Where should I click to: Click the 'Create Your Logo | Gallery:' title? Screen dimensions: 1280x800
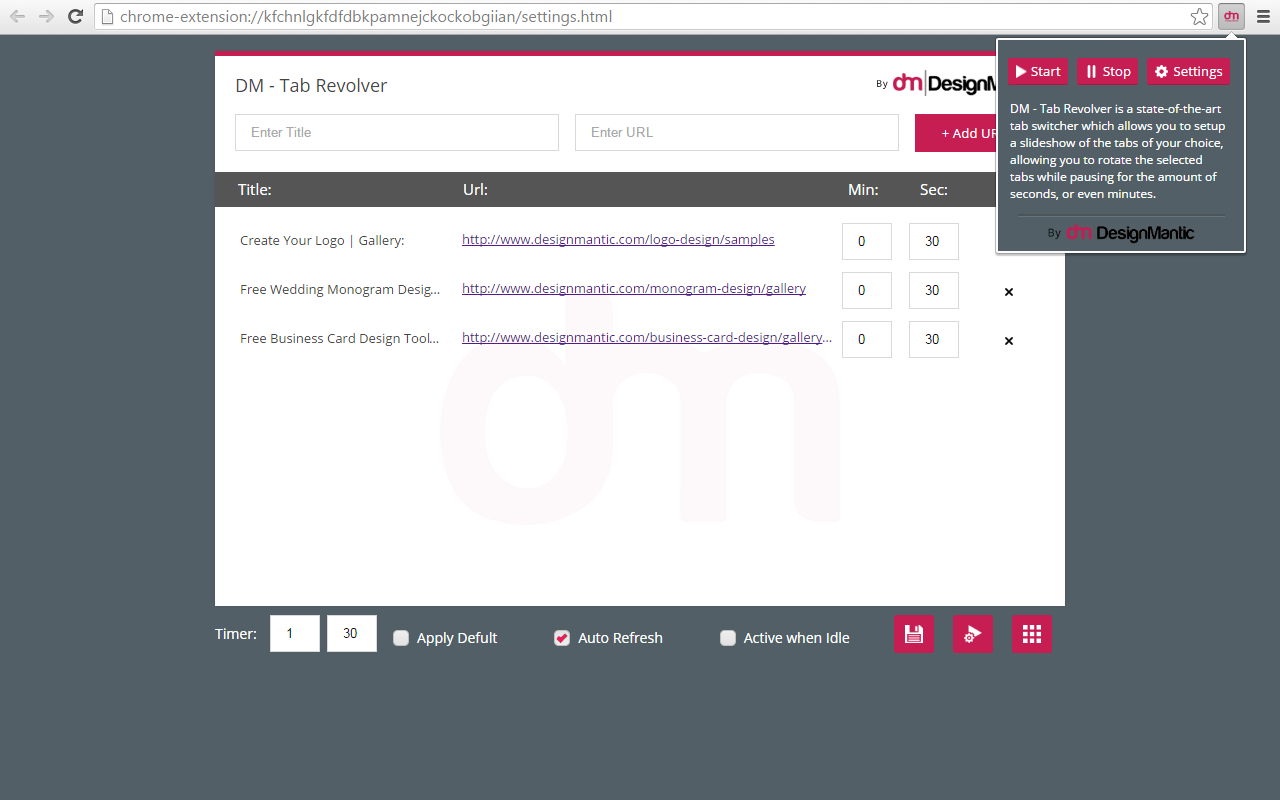(322, 241)
